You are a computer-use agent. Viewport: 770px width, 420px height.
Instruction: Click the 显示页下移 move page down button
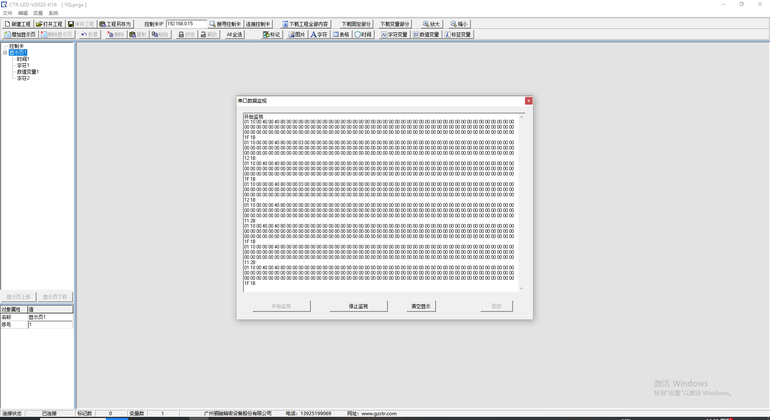tap(55, 297)
